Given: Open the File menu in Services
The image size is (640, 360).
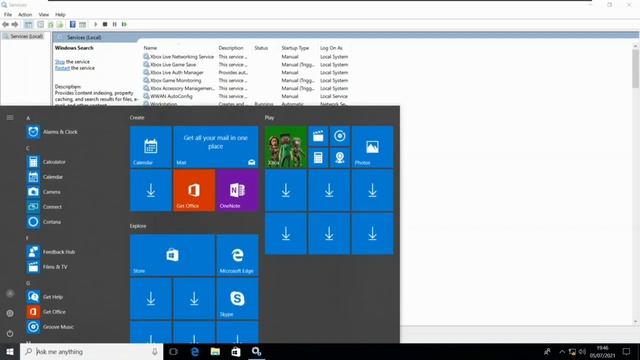Looking at the screenshot, I should pos(8,14).
